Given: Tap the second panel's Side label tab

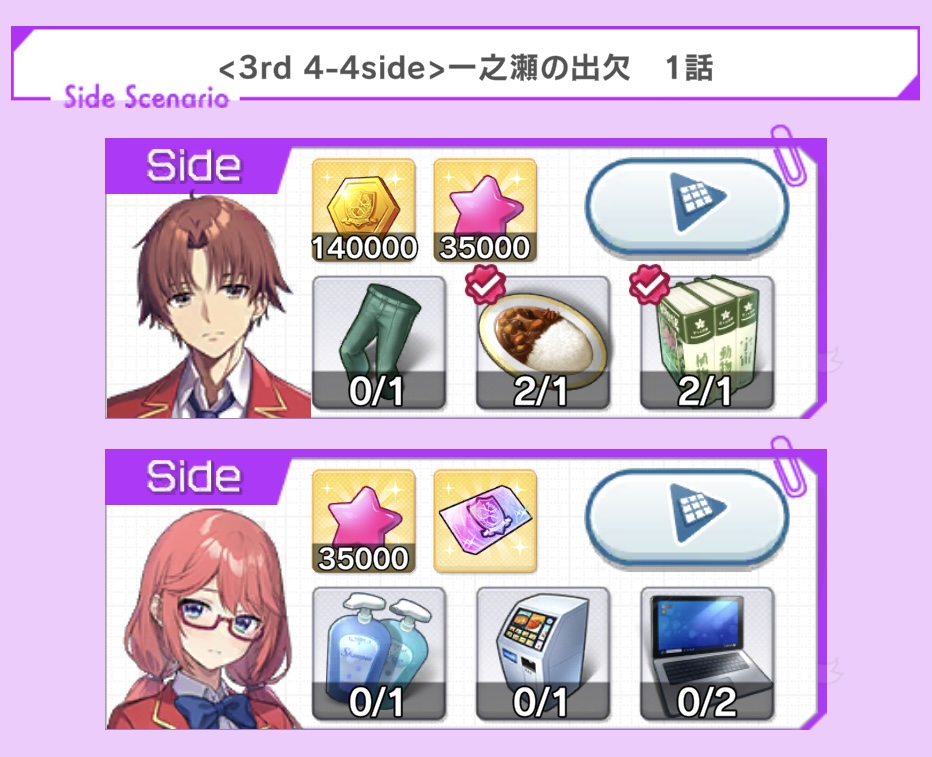Looking at the screenshot, I should coord(195,477).
